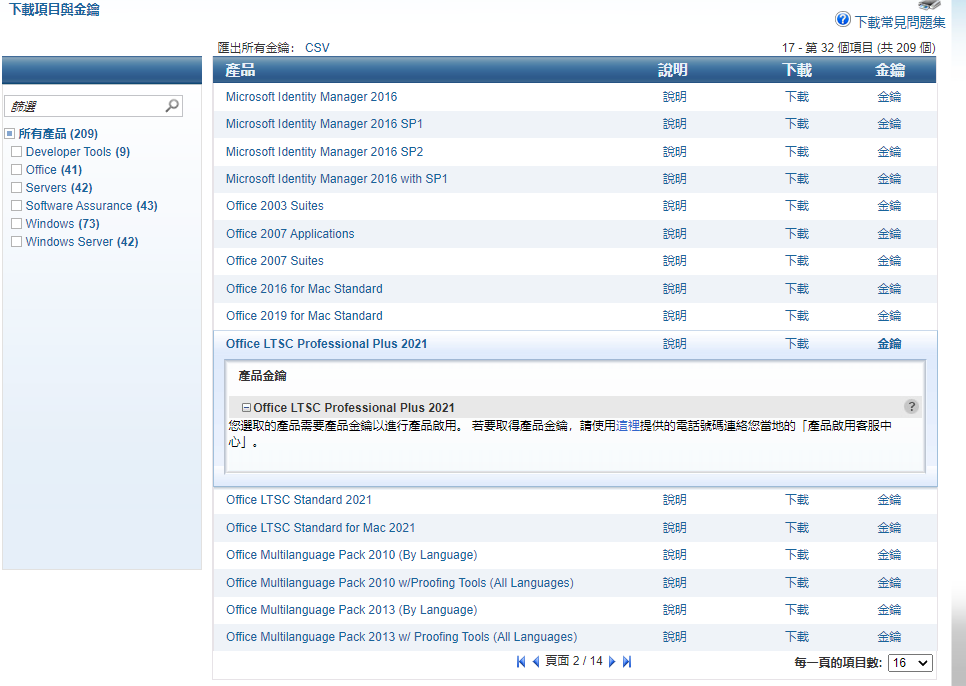966x686 pixels.
Task: Open 說明 for Office 2003 Suites
Action: point(675,206)
